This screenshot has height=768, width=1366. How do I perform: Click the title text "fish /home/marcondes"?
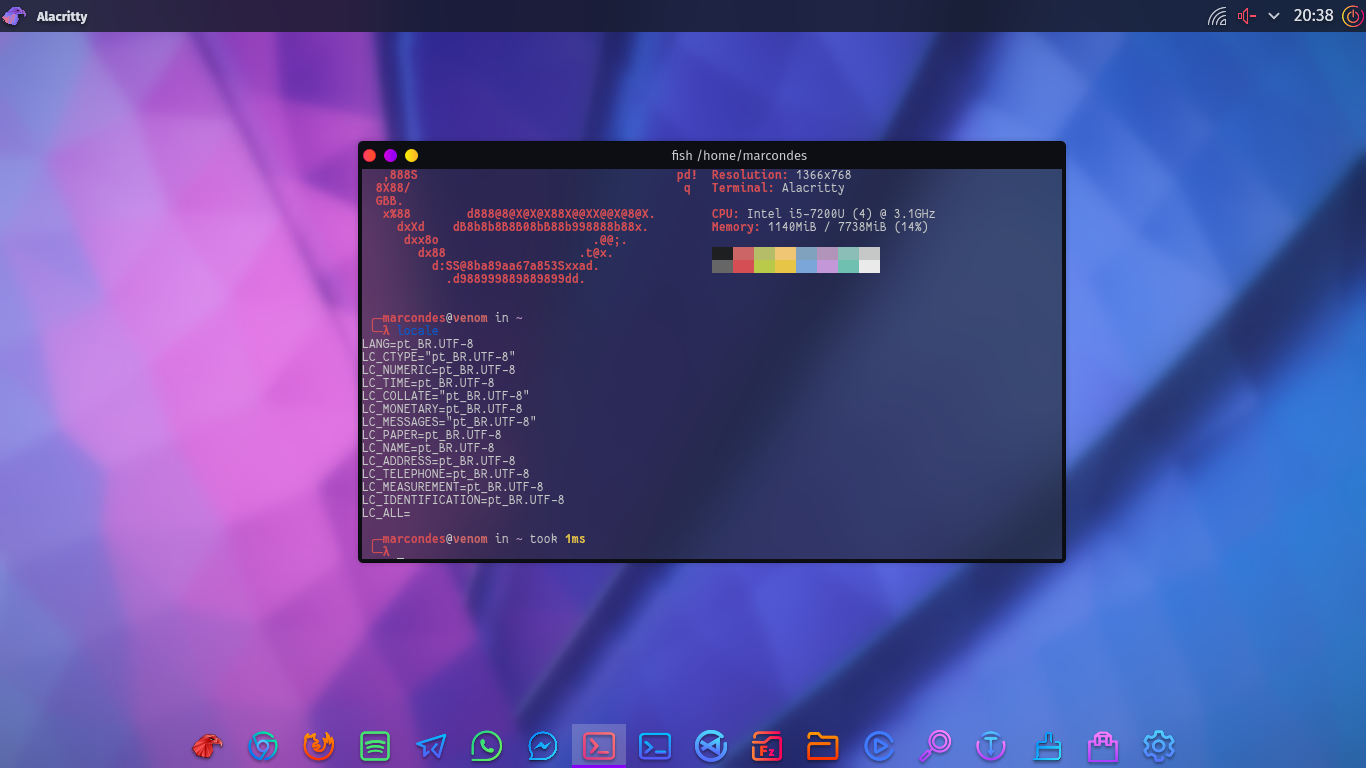click(739, 156)
